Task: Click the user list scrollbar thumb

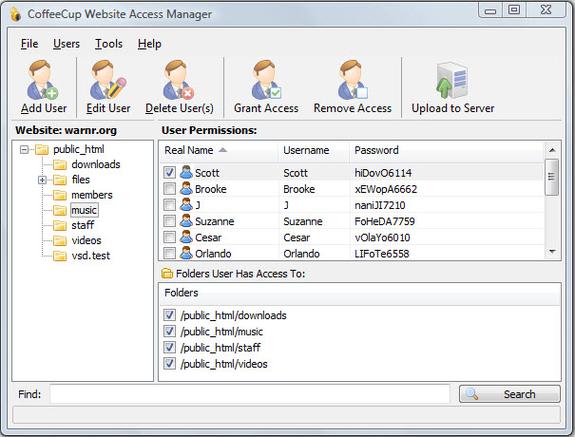Action: click(552, 177)
